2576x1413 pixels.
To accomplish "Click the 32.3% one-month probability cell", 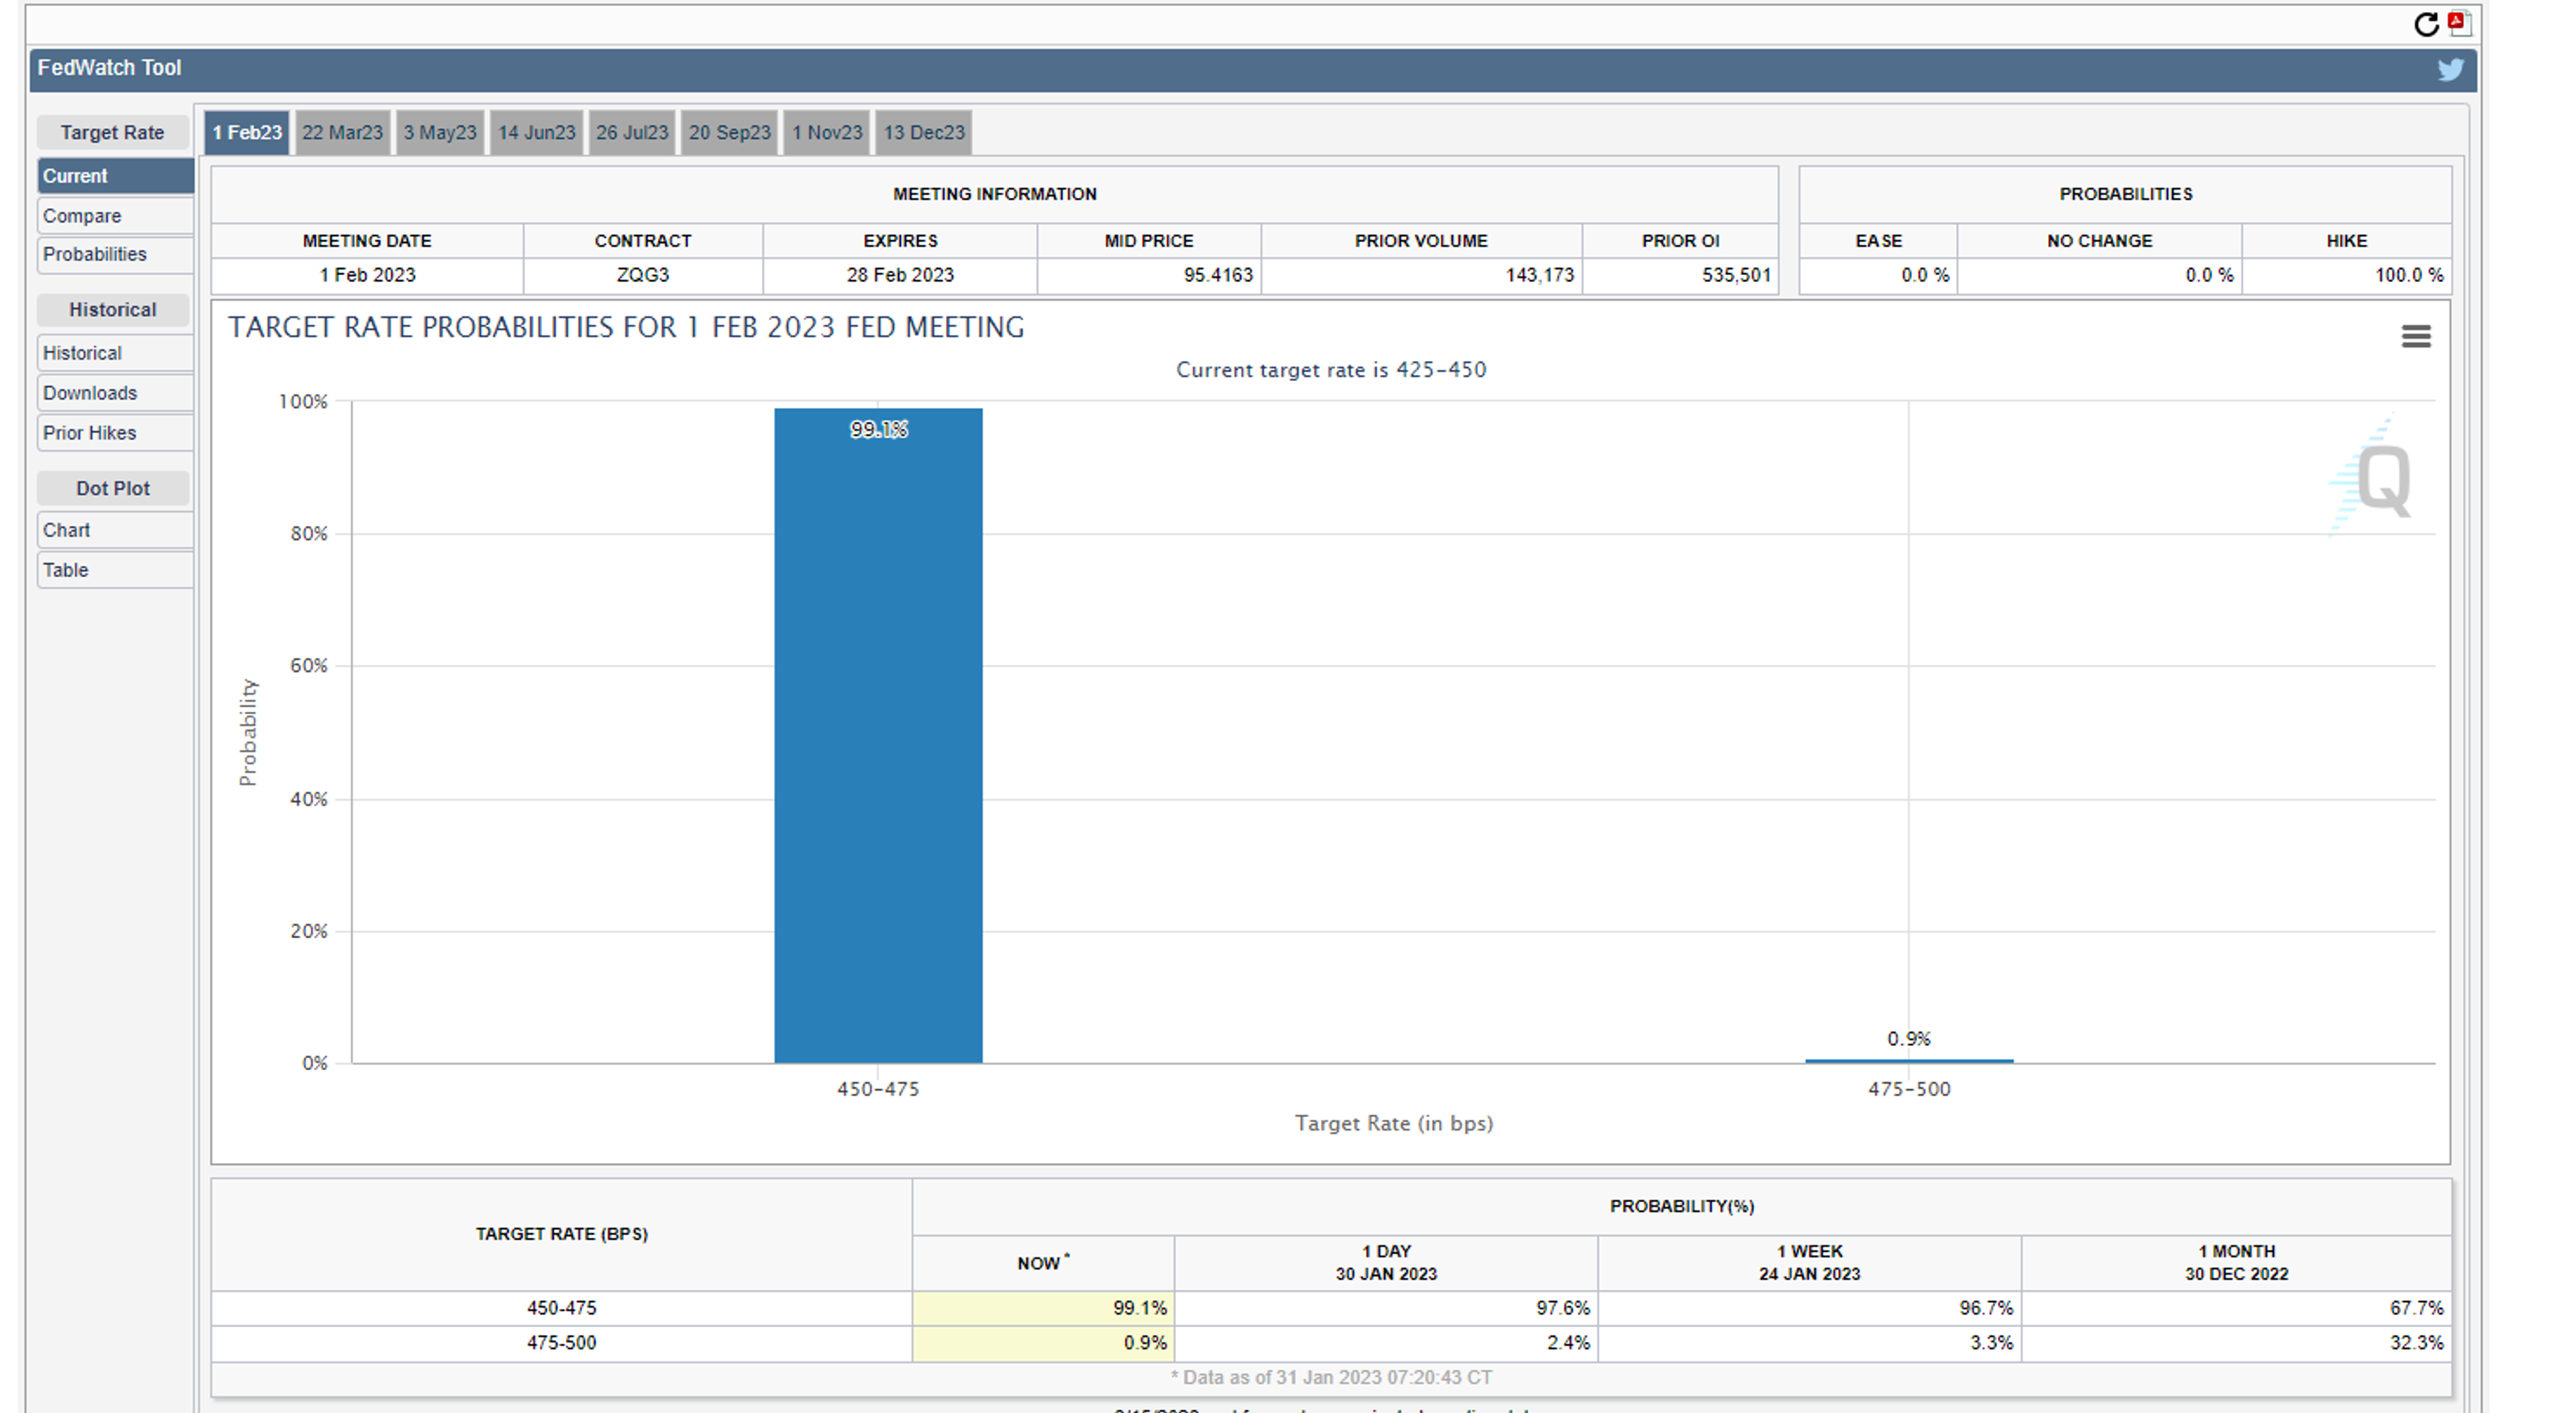I will click(x=2236, y=1343).
